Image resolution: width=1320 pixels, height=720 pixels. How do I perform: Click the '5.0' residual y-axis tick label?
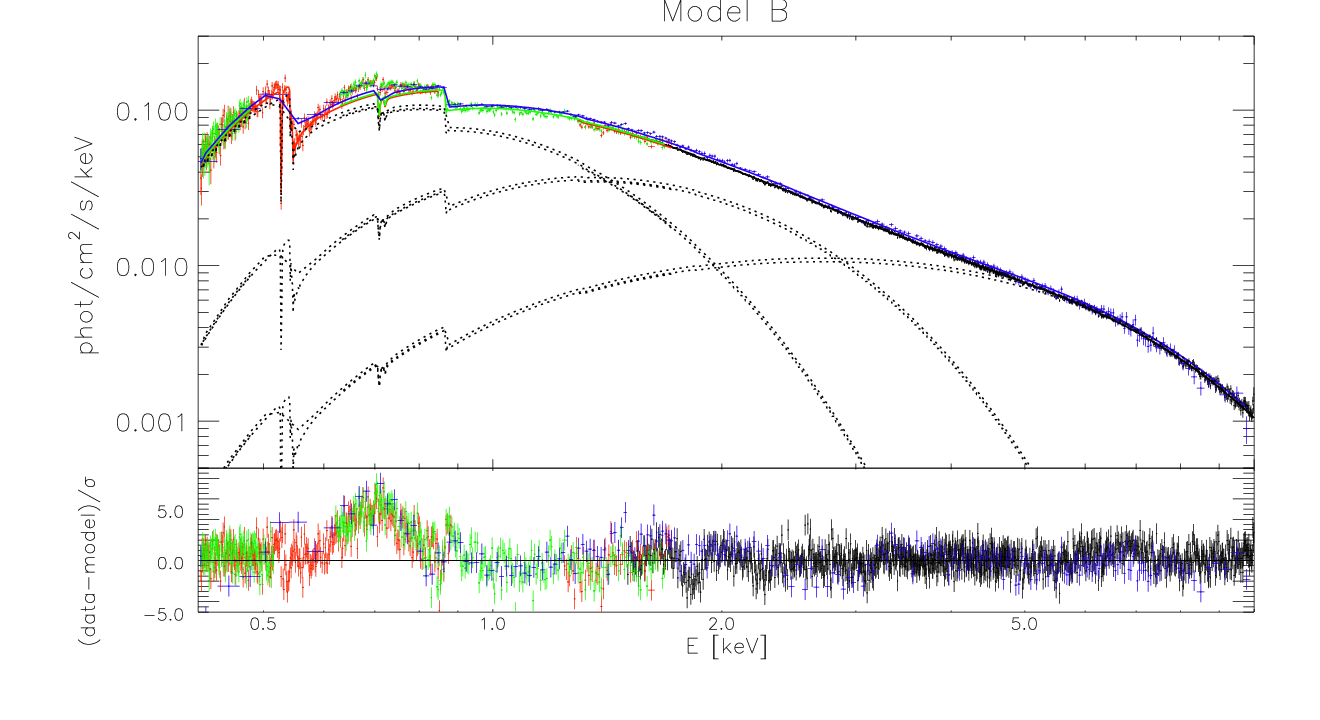[170, 513]
